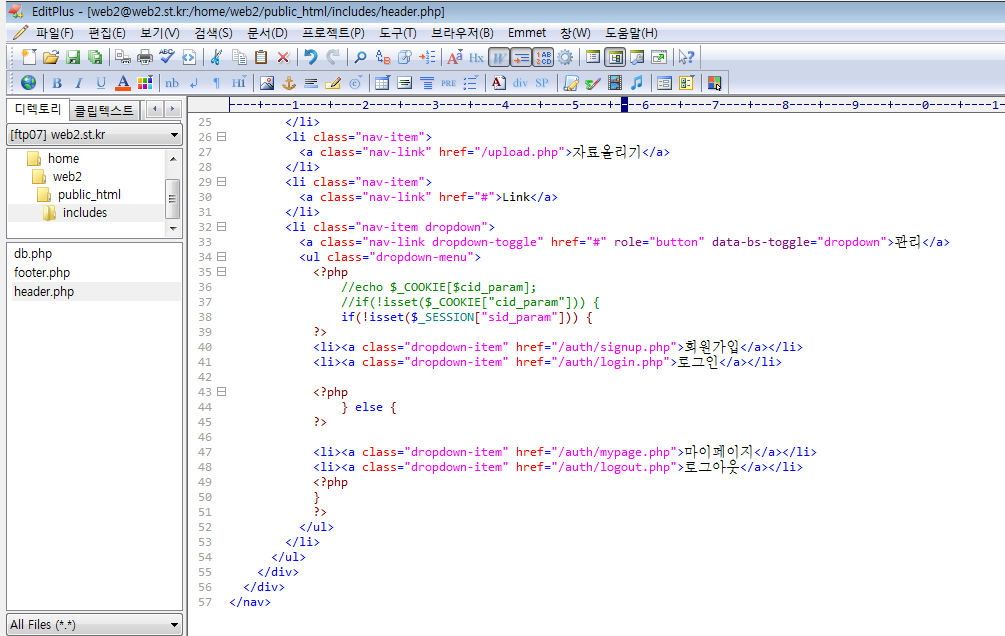View in browser with globe icon
Image resolution: width=1005 pixels, height=636 pixels.
click(x=28, y=83)
